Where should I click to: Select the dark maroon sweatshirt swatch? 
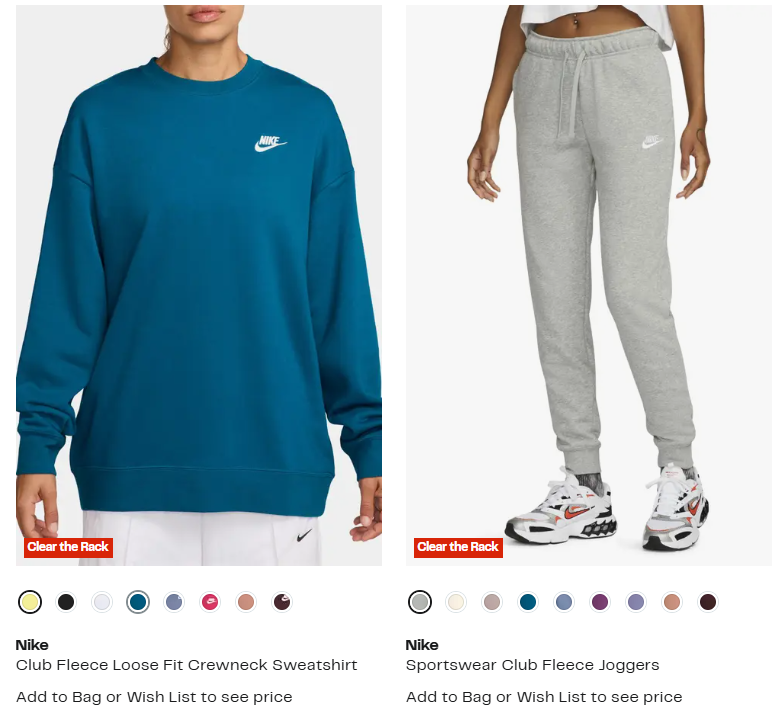[x=282, y=602]
